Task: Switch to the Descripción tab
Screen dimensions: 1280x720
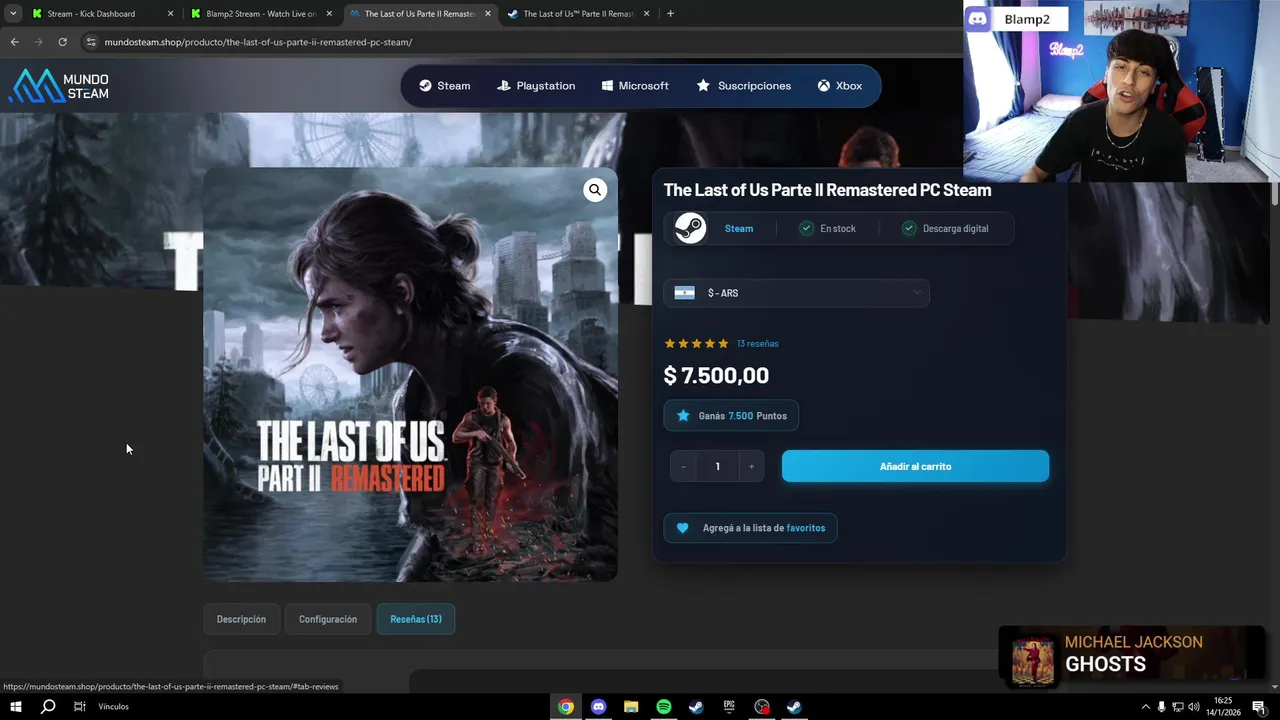Action: pyautogui.click(x=241, y=619)
